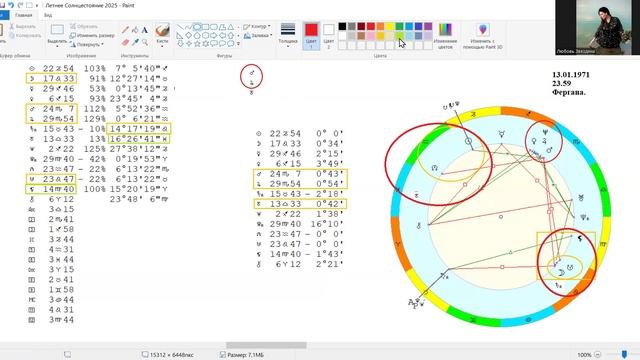Select the Fill with color bucket tool
This screenshot has height=360, width=640.
tap(135, 30)
